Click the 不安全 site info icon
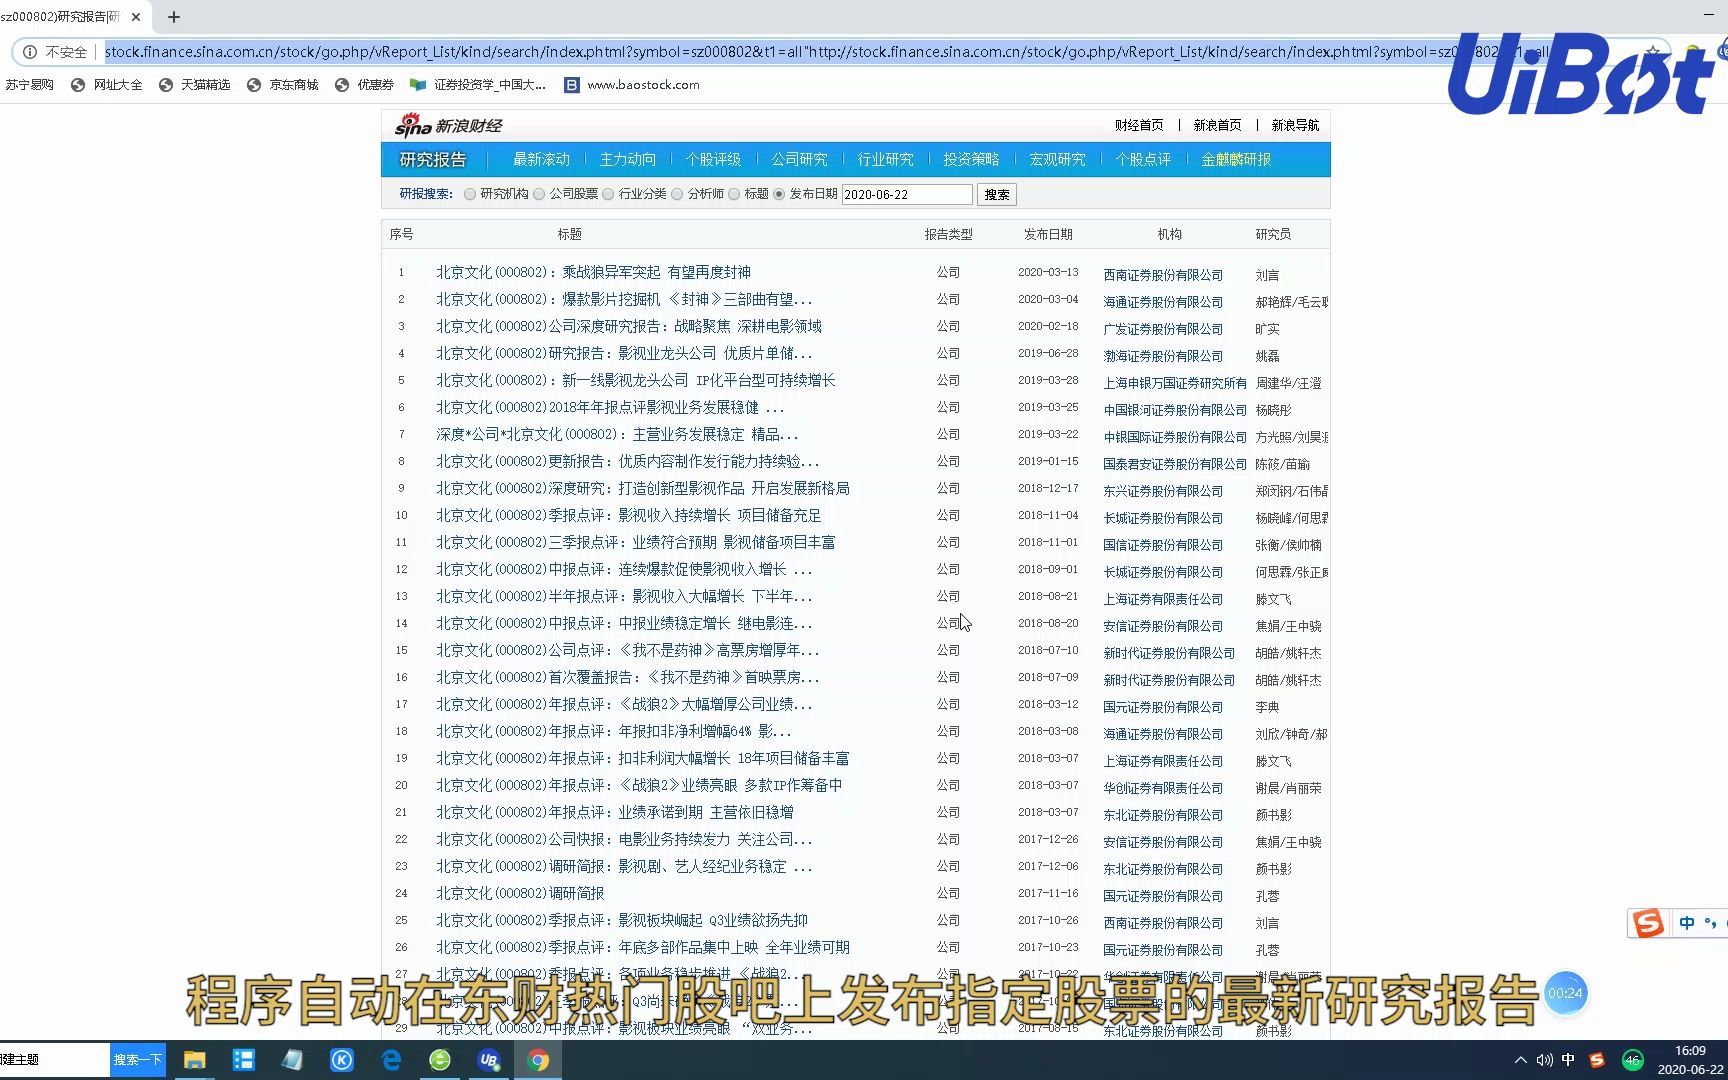Screen dimensions: 1728x1080 (x=30, y=52)
